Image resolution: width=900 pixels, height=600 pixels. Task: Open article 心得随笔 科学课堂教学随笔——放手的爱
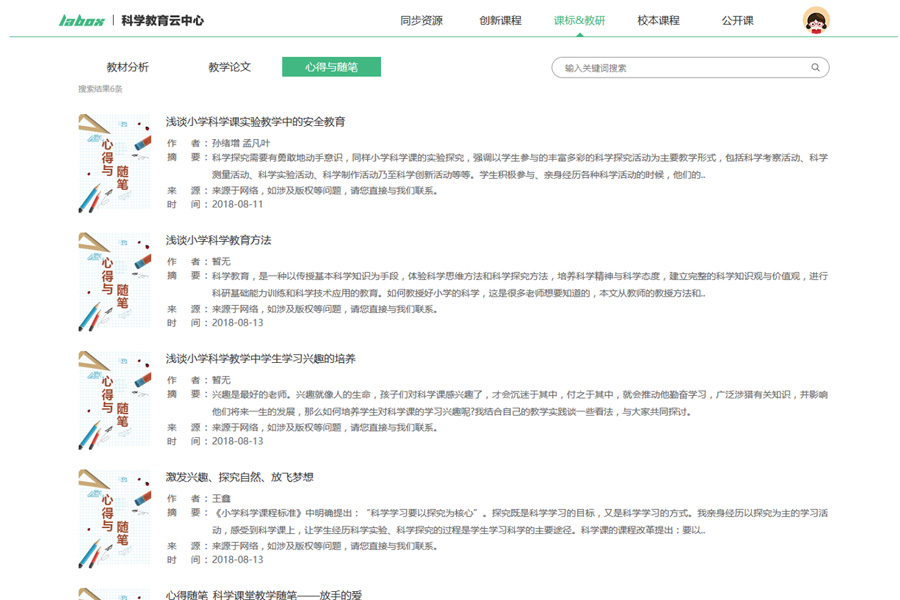[264, 594]
